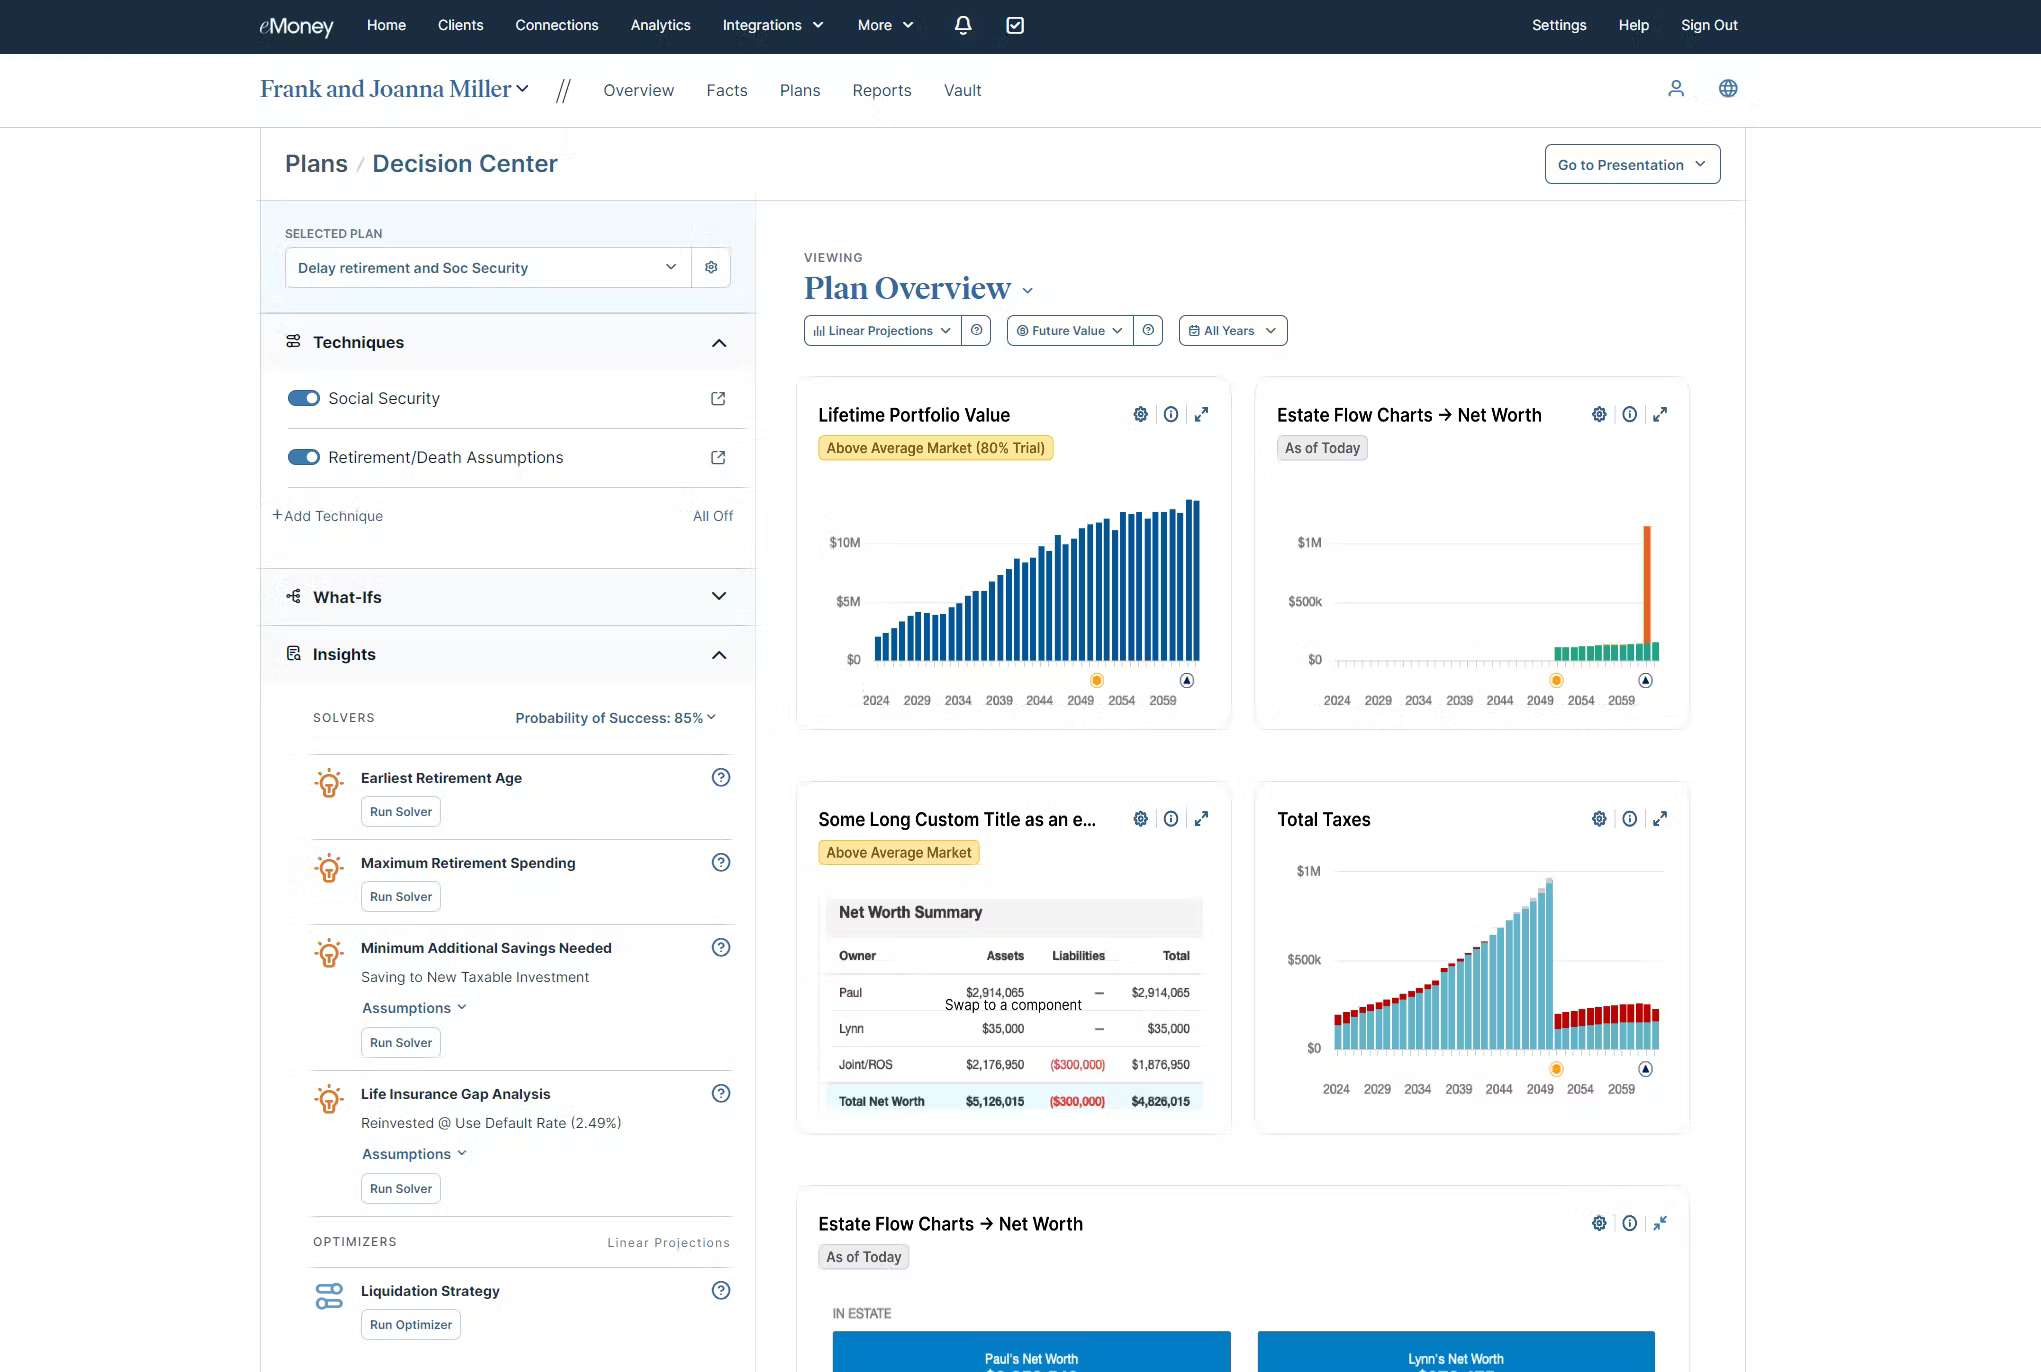Viewport: 2041px width, 1372px height.
Task: Click Go to Presentation
Action: [x=1631, y=164]
